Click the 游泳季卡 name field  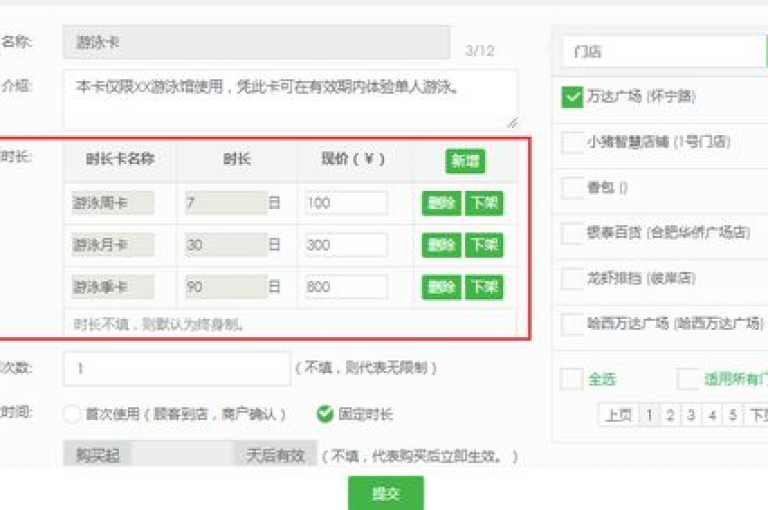pyautogui.click(x=113, y=287)
